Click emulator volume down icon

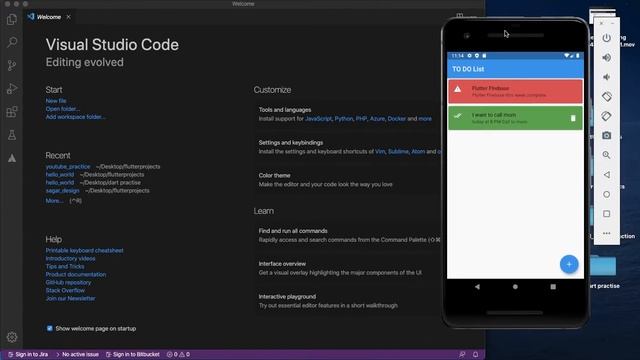607,77
